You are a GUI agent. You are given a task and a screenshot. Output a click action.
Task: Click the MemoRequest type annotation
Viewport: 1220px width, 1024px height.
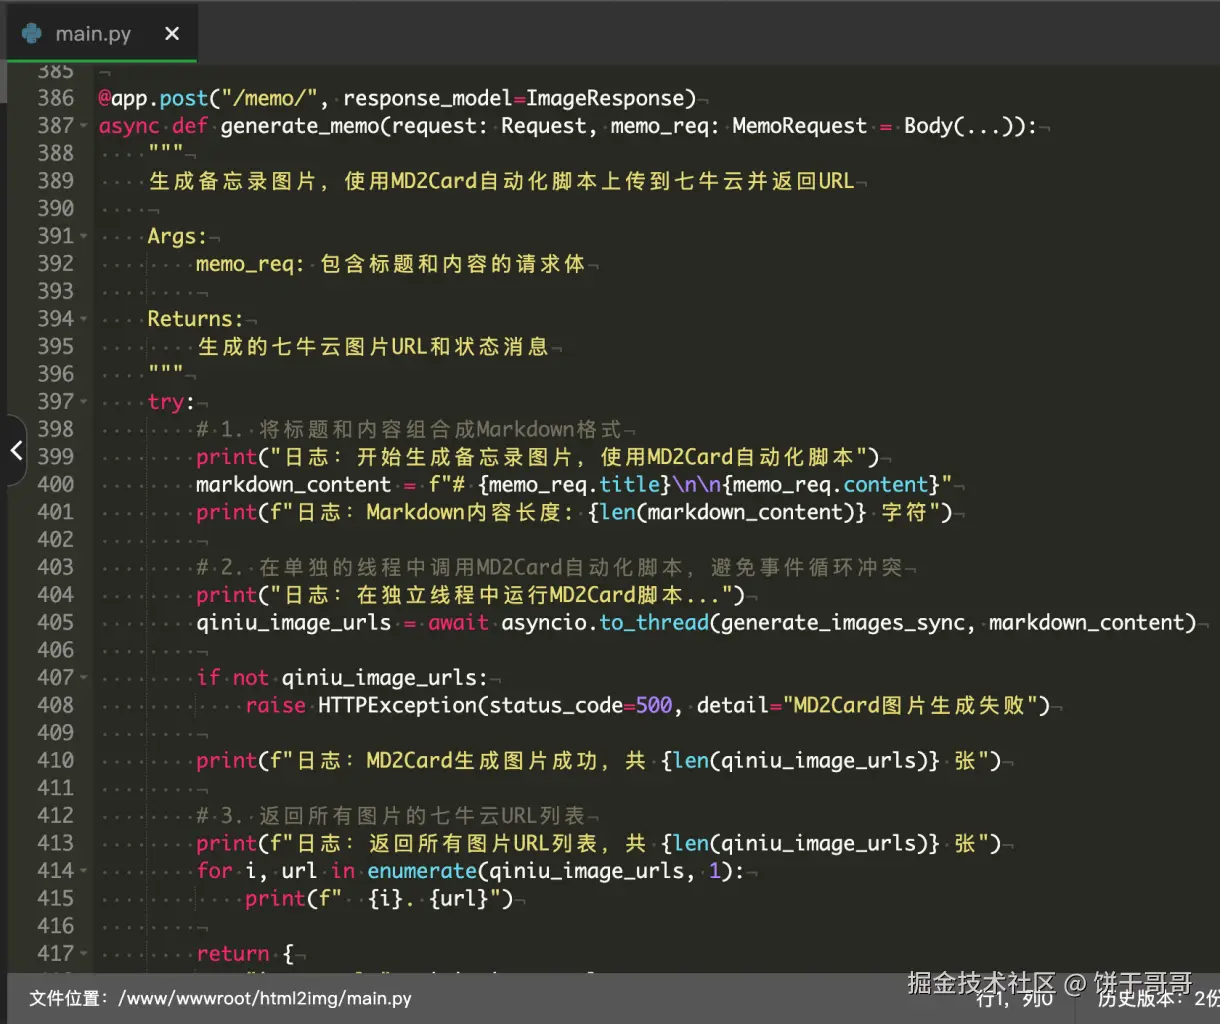800,126
